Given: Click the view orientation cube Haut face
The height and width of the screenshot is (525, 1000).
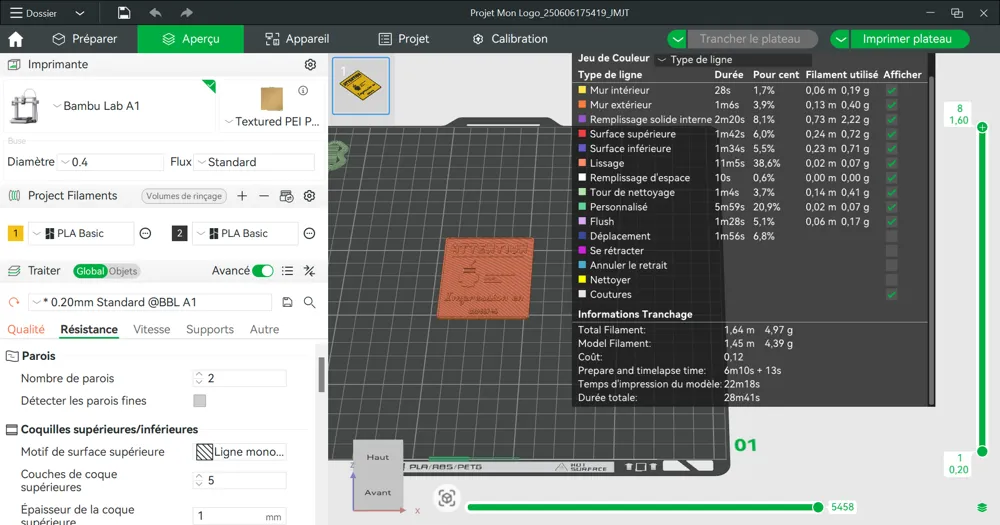Looking at the screenshot, I should coord(378,457).
